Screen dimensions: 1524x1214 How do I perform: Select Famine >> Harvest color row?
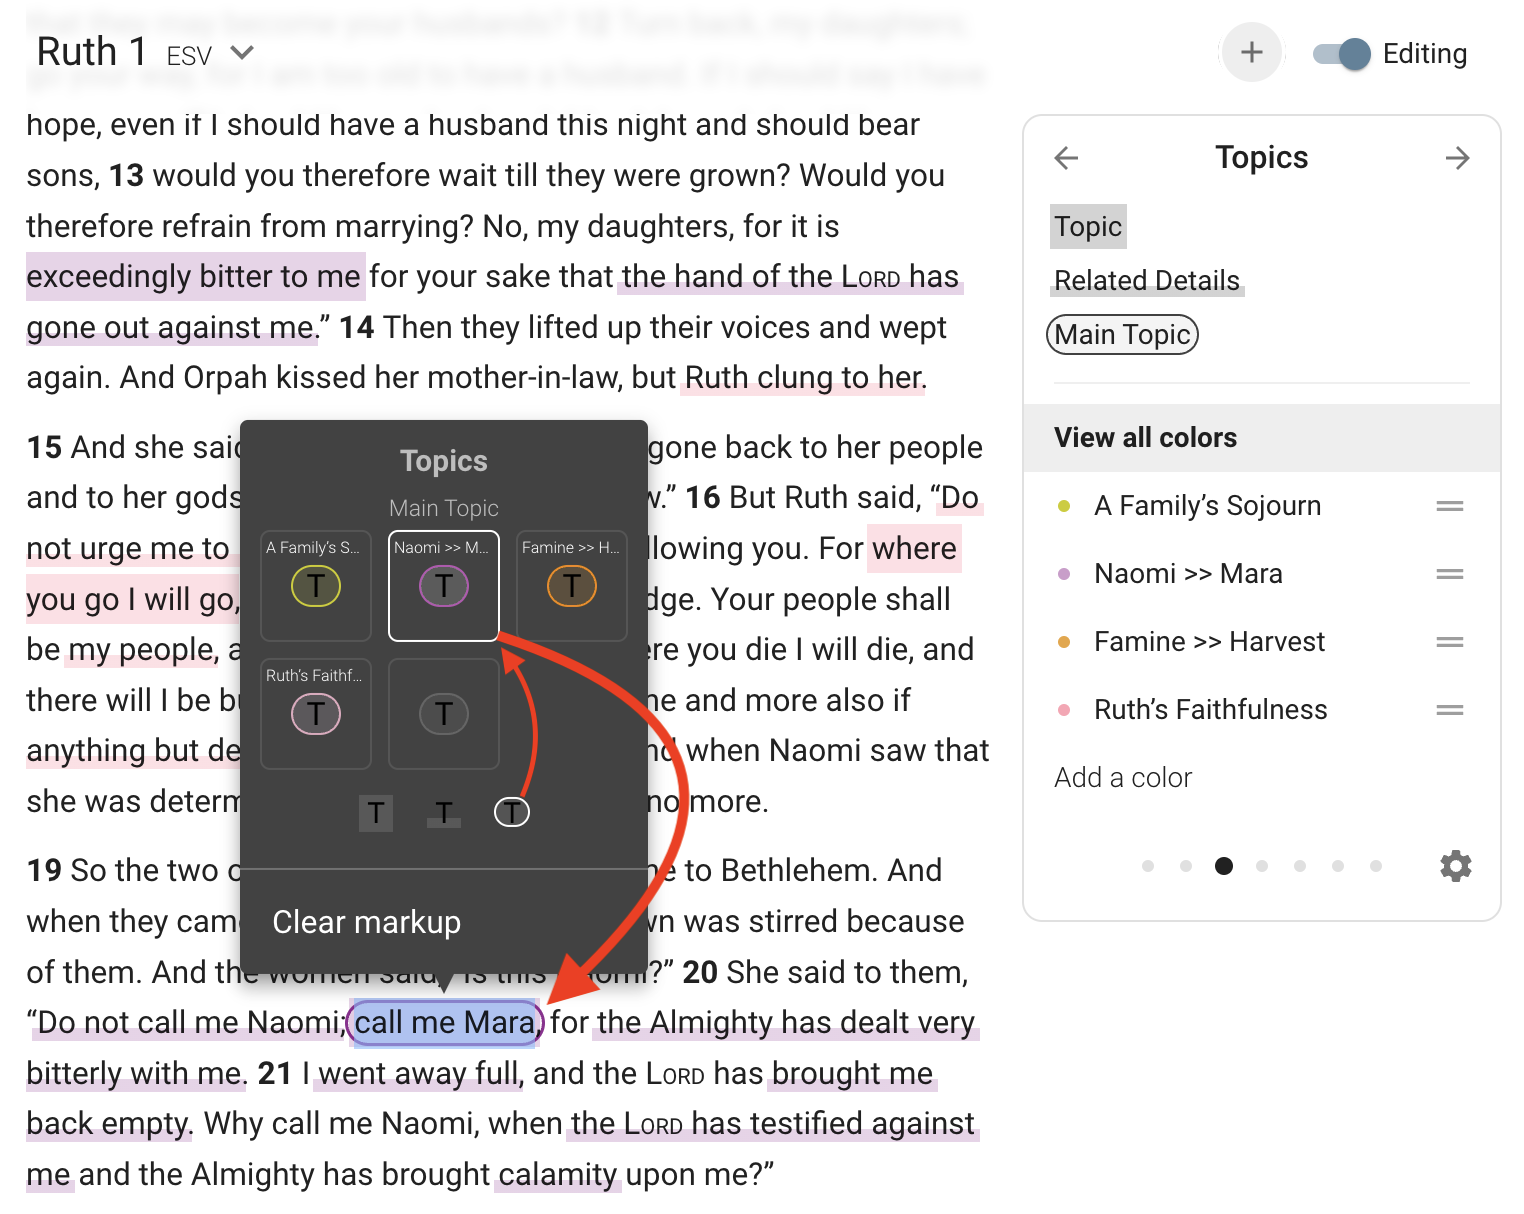point(1261,642)
